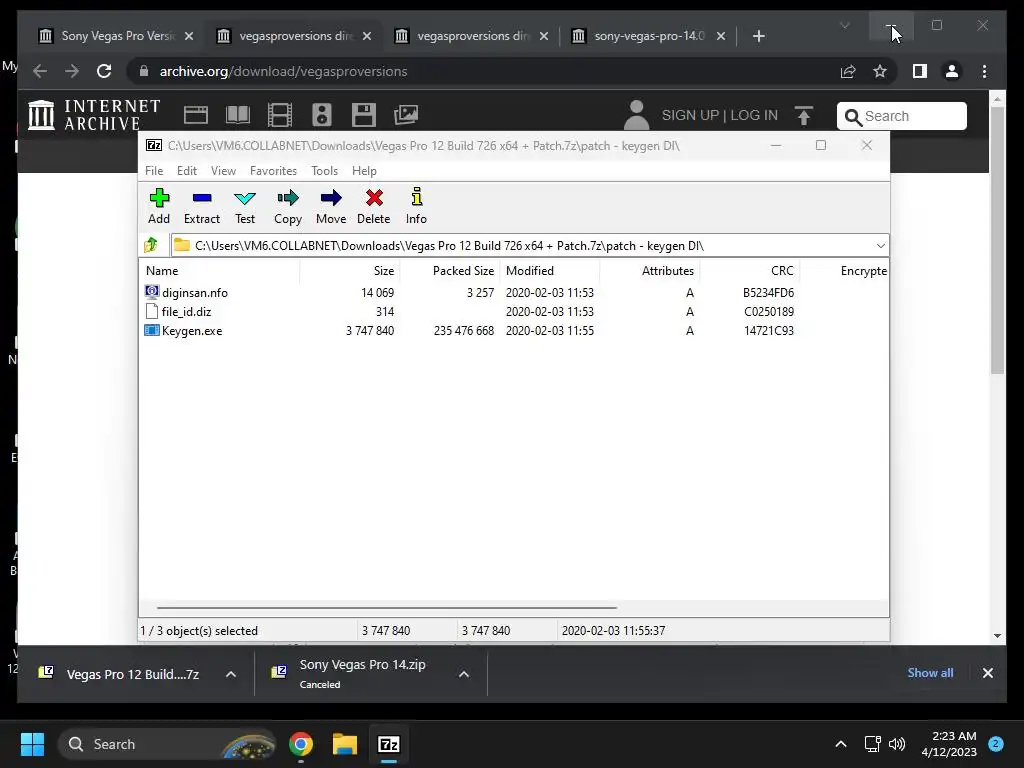Open Internet Archive video film icon

pyautogui.click(x=280, y=115)
